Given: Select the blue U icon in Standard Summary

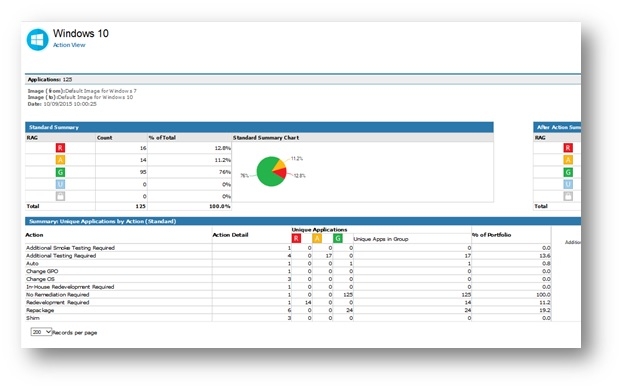Looking at the screenshot, I should (60, 184).
